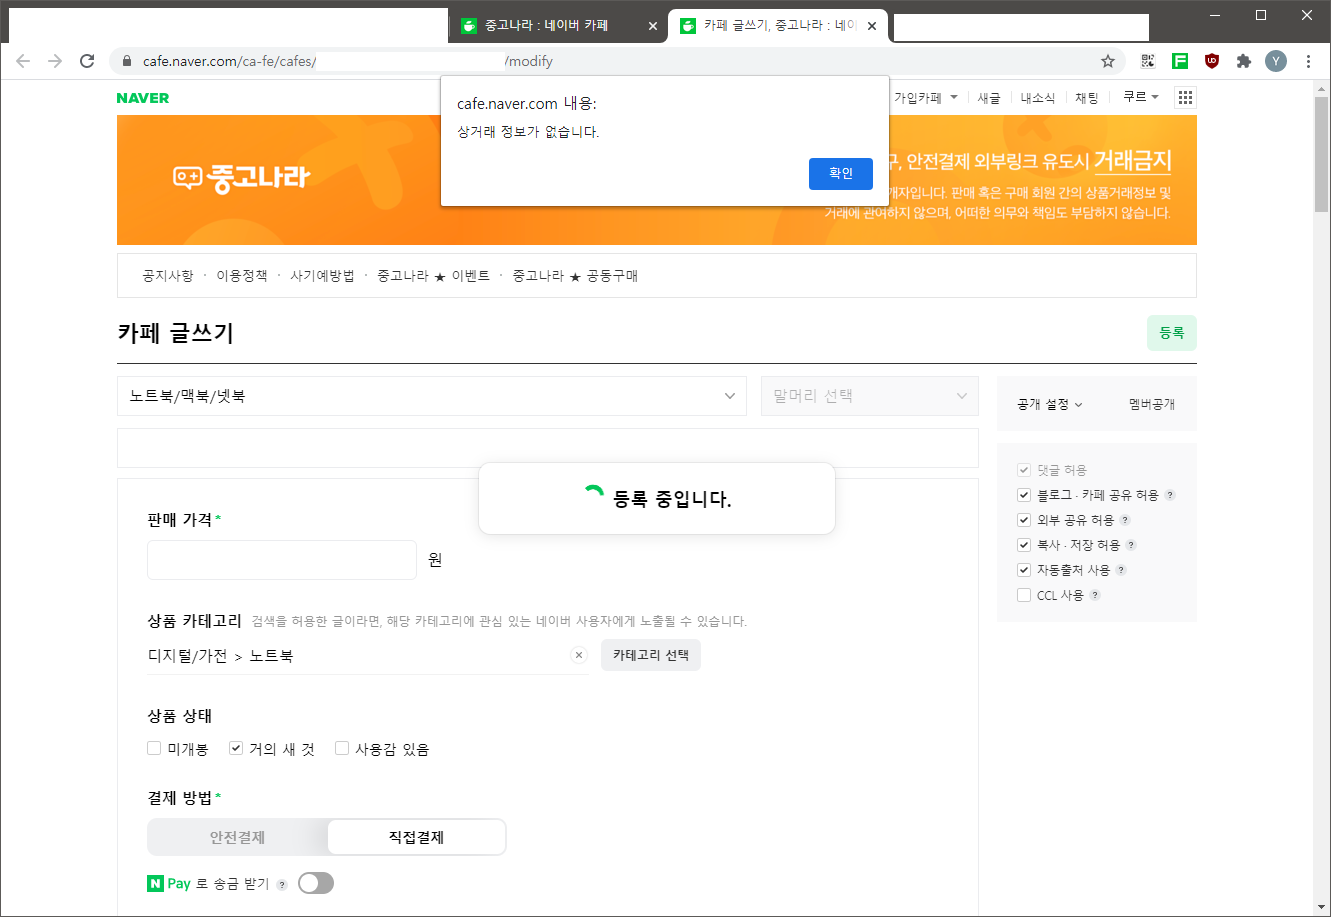Click the help icon next to 블로그·카페 공유 허용
The height and width of the screenshot is (917, 1331).
coord(1170,495)
